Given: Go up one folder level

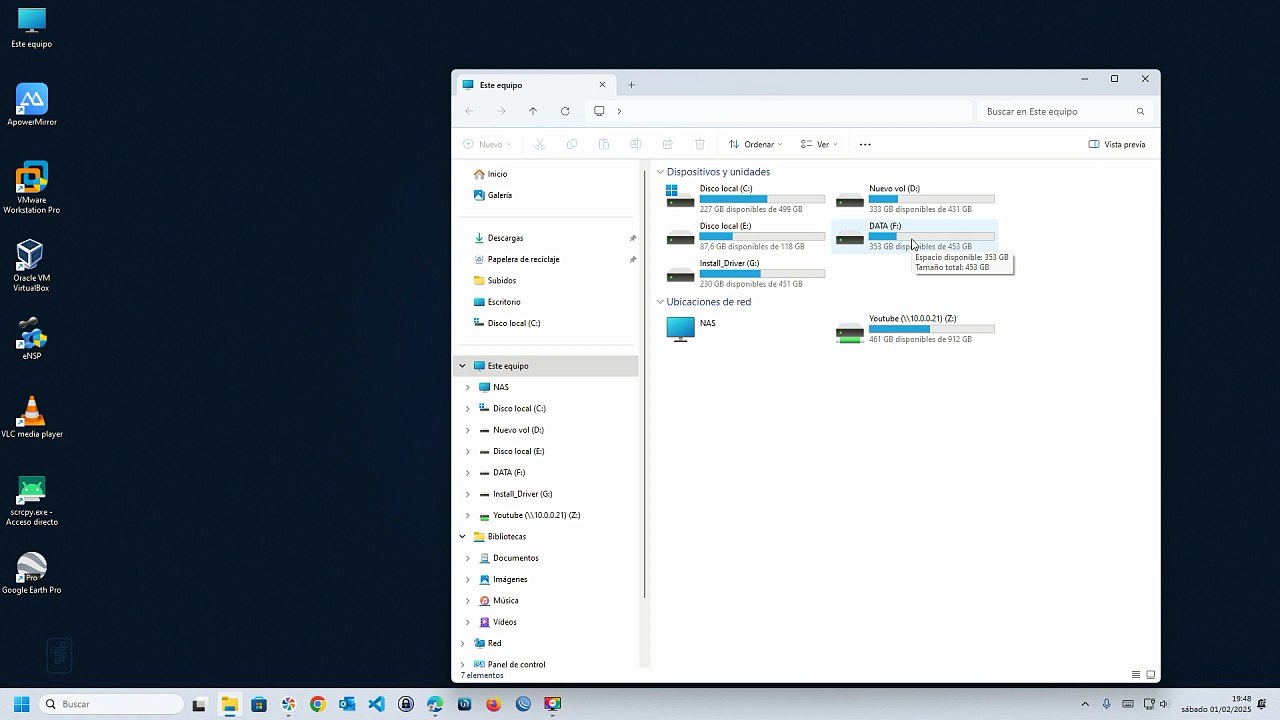Looking at the screenshot, I should (533, 111).
